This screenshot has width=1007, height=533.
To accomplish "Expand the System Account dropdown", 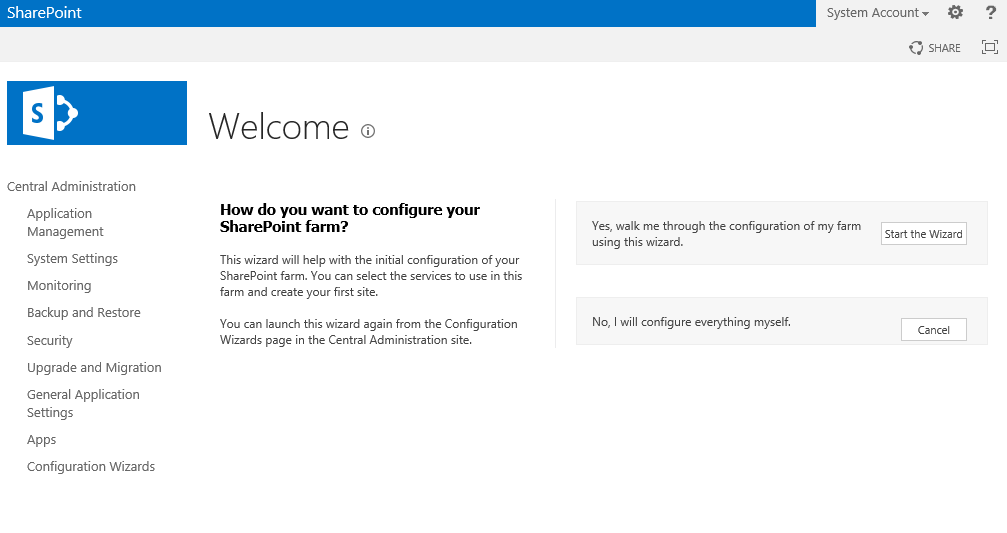I will (x=877, y=13).
